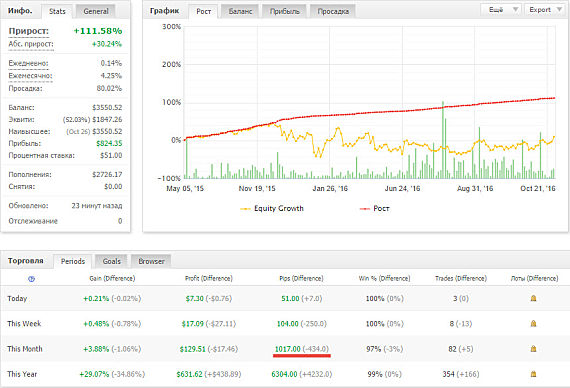Switch to the Stats tab
570x388 pixels.
point(57,11)
